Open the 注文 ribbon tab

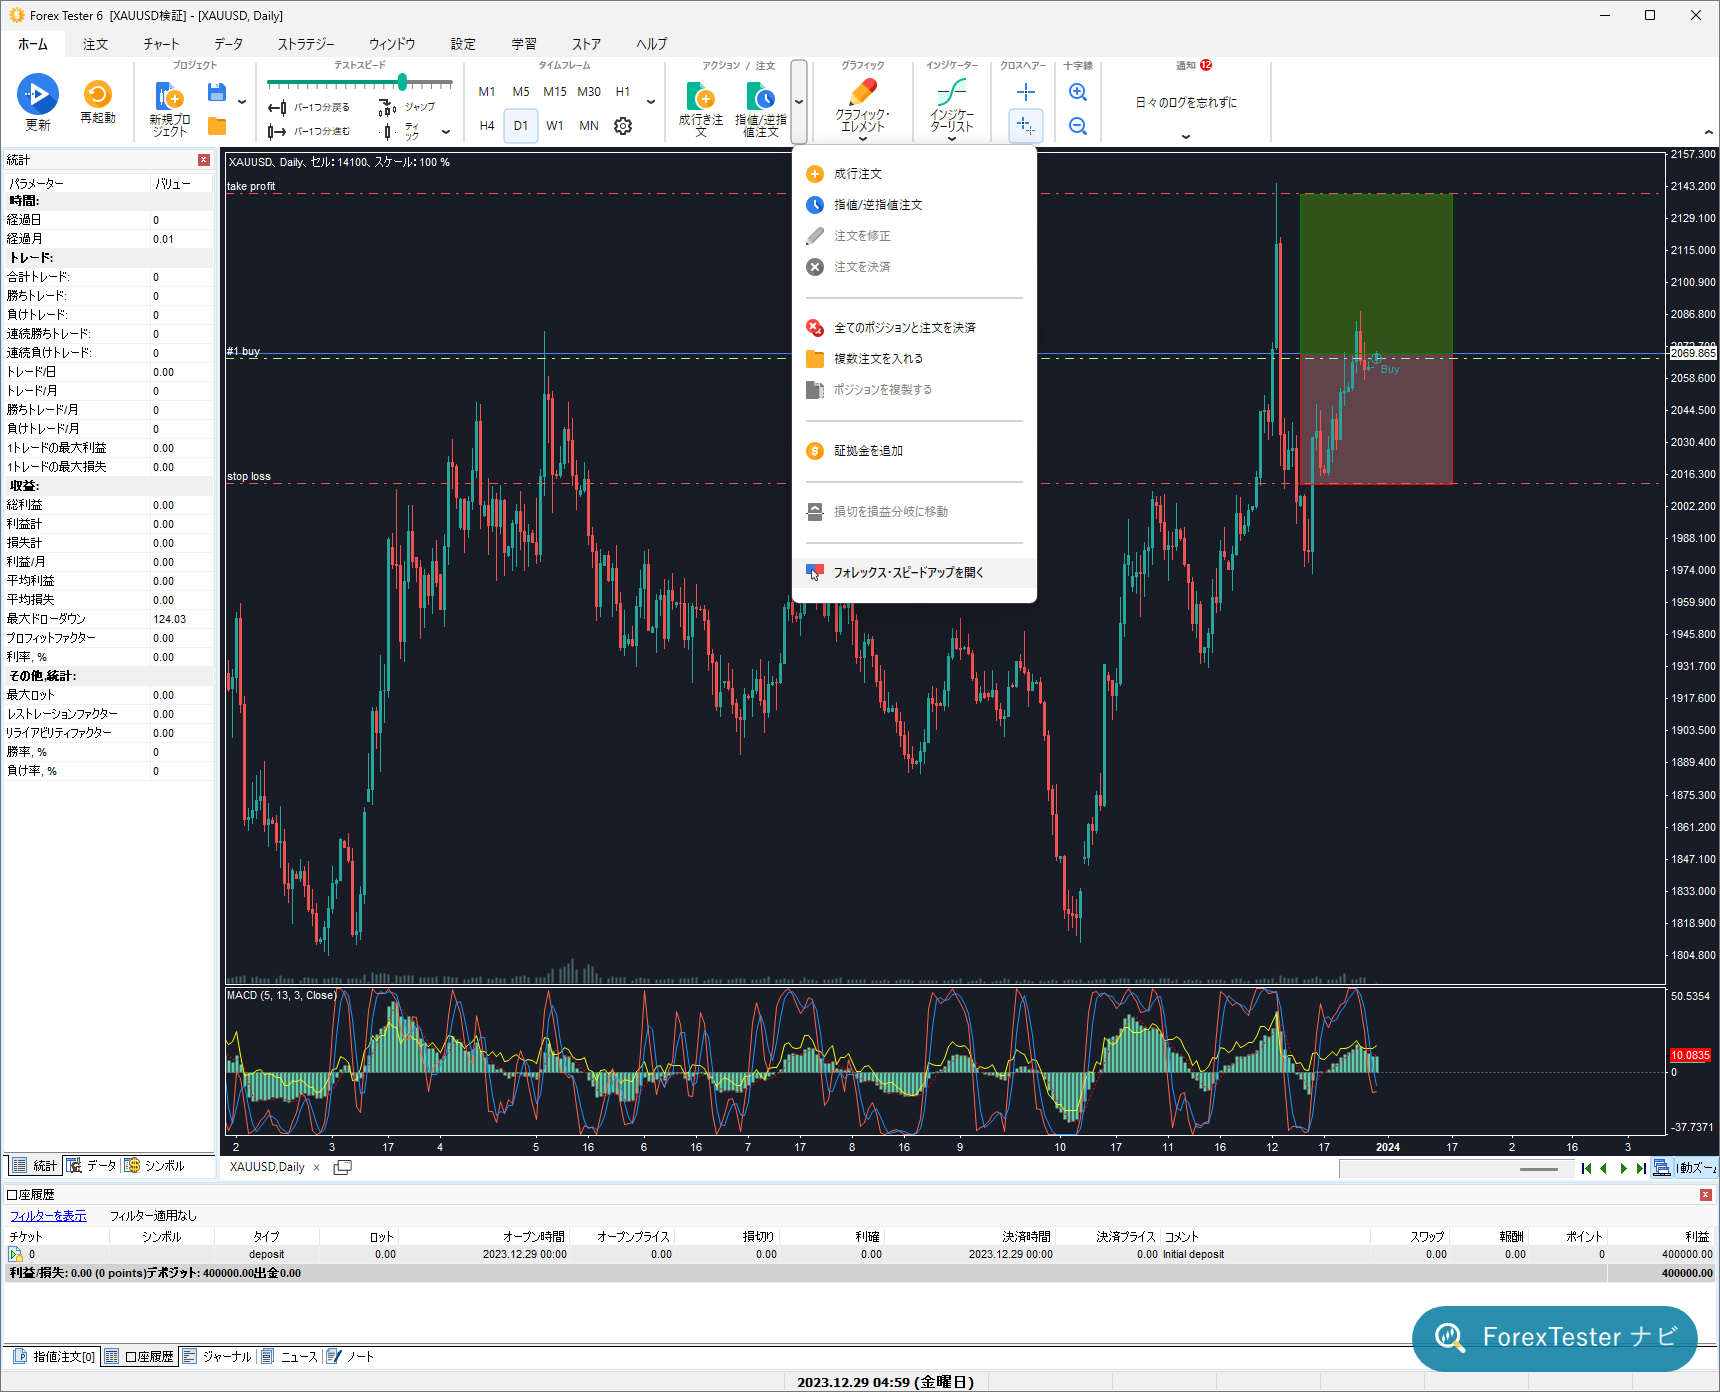click(x=96, y=44)
